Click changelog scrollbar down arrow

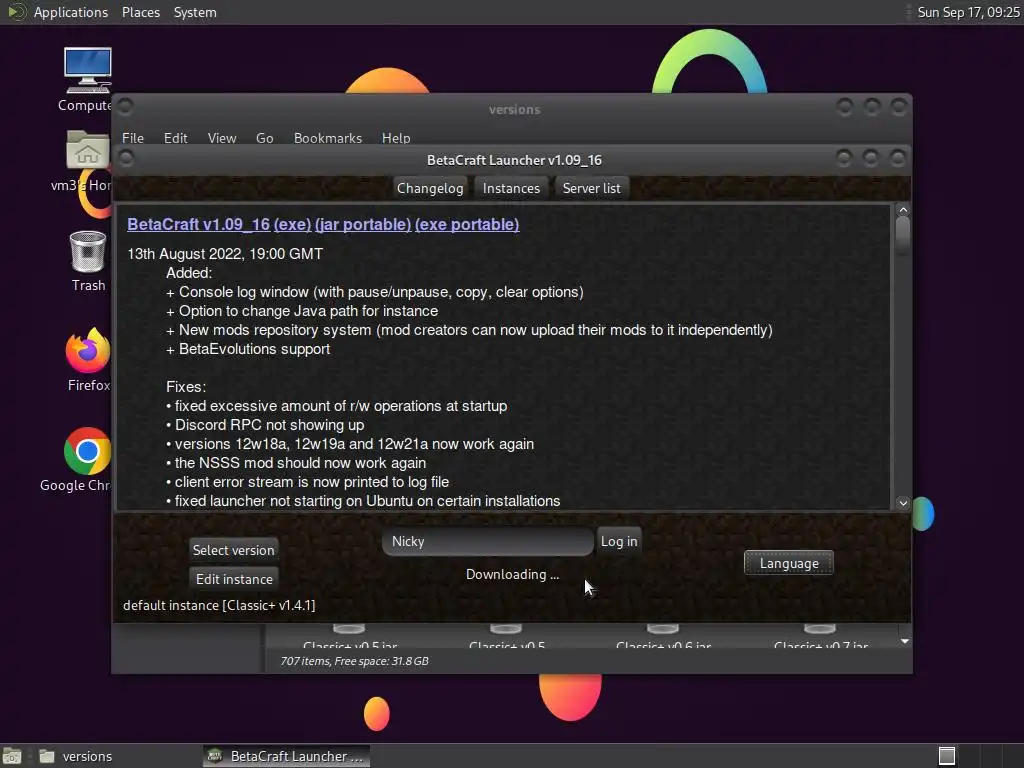coord(903,503)
